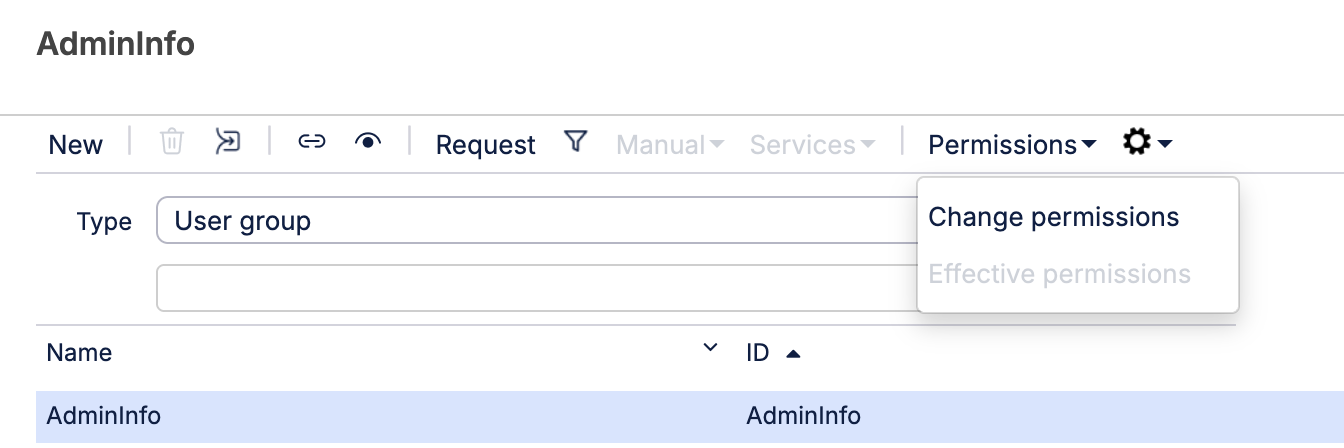Click the AdminInfo value in the ID column
The width and height of the screenshot is (1344, 448).
[x=803, y=416]
